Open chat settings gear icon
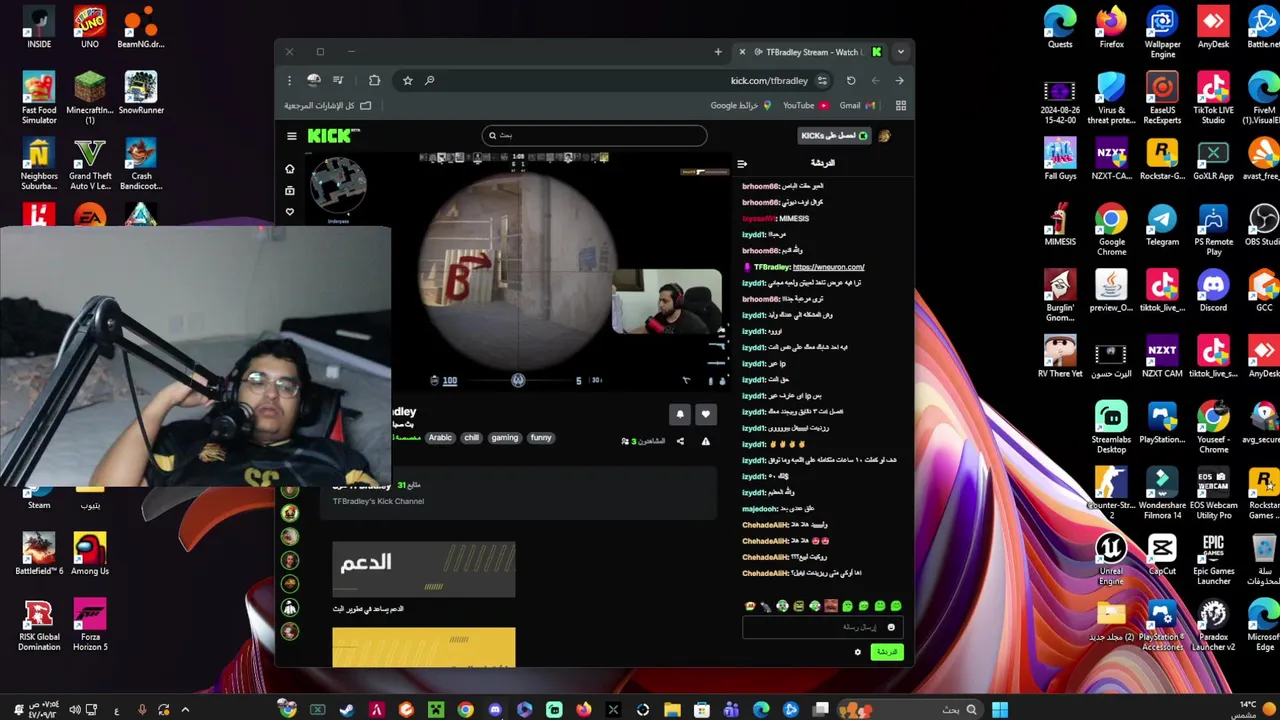Viewport: 1280px width, 720px height. [x=857, y=652]
